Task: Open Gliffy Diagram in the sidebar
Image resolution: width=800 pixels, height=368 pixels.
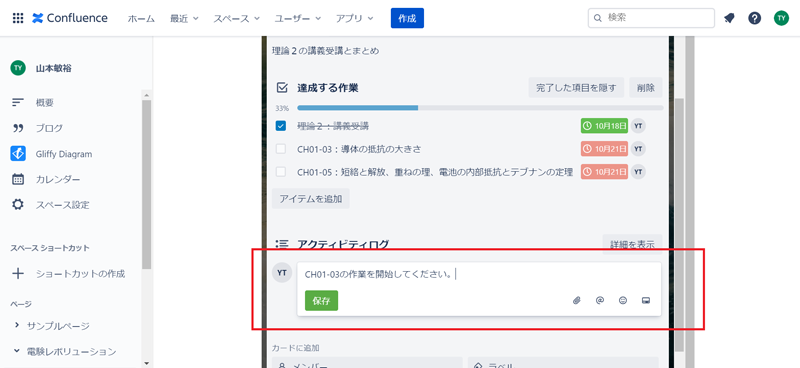Action: [64, 154]
